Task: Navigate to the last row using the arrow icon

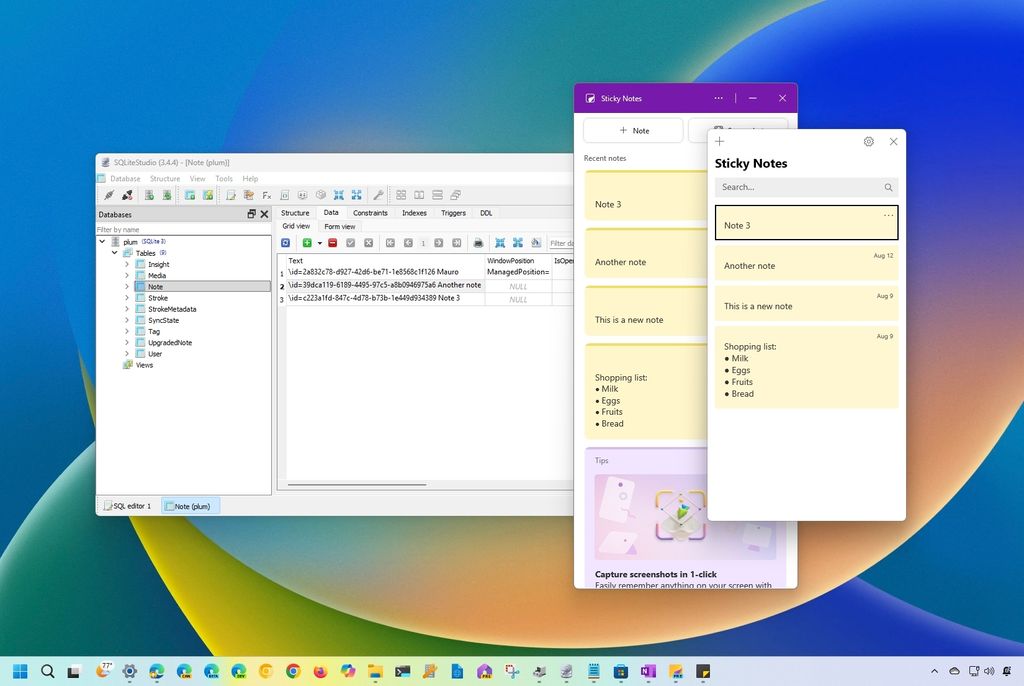Action: [455, 242]
